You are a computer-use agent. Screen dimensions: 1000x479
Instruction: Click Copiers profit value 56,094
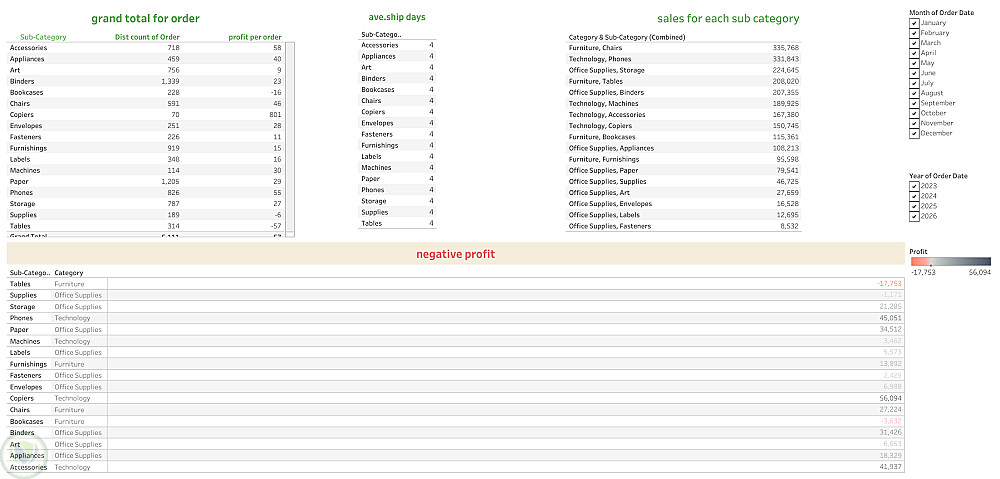pos(890,399)
